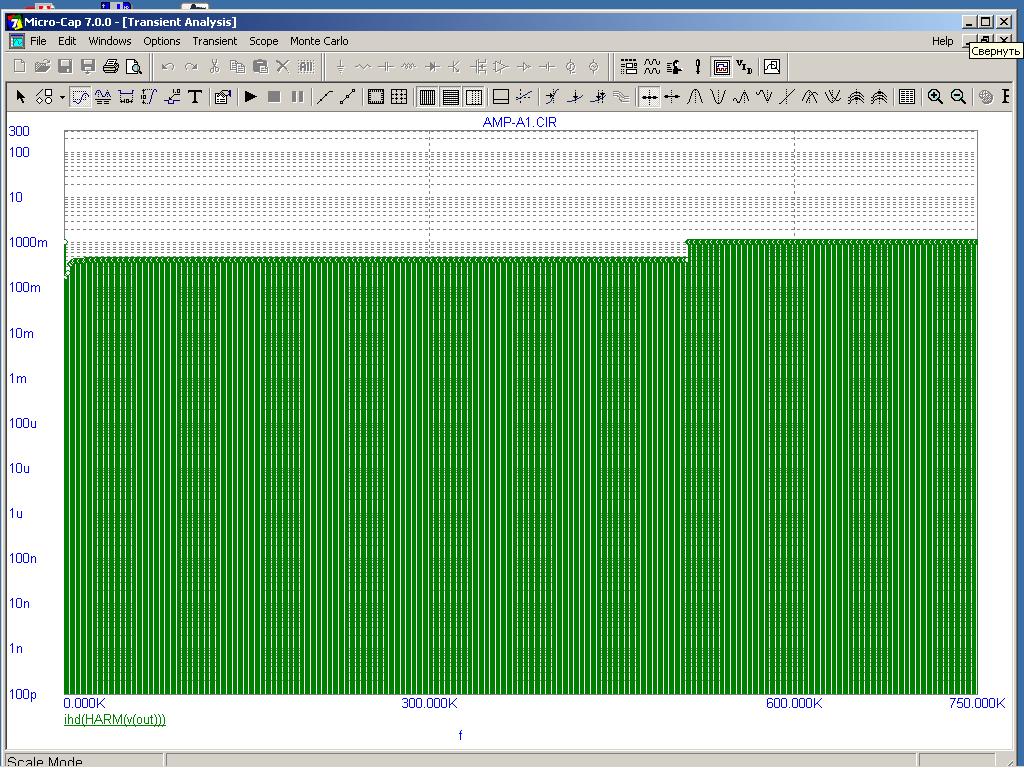Click the Low cursor function icon
1024x768 pixels.
(764, 97)
